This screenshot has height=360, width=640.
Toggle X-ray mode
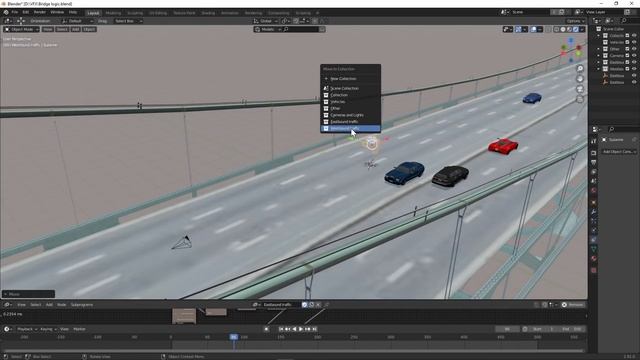coord(549,29)
